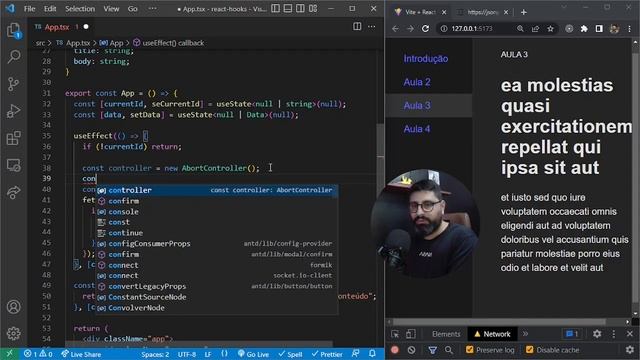Clear network log

click(411, 350)
